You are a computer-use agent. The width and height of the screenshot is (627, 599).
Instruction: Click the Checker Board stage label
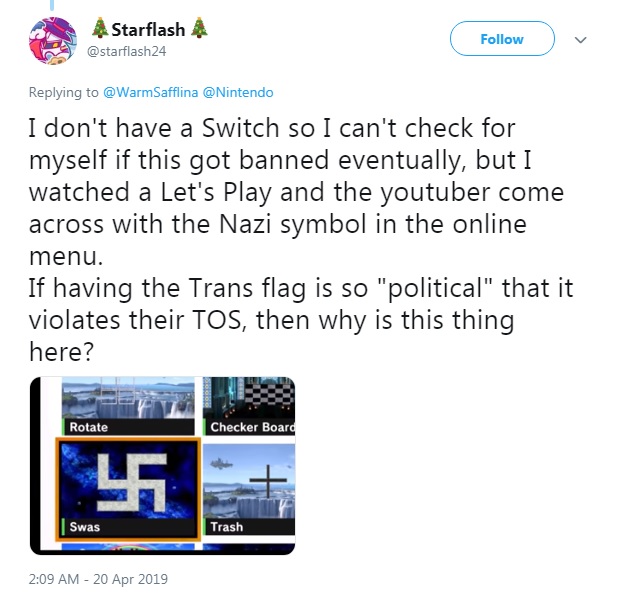(252, 427)
